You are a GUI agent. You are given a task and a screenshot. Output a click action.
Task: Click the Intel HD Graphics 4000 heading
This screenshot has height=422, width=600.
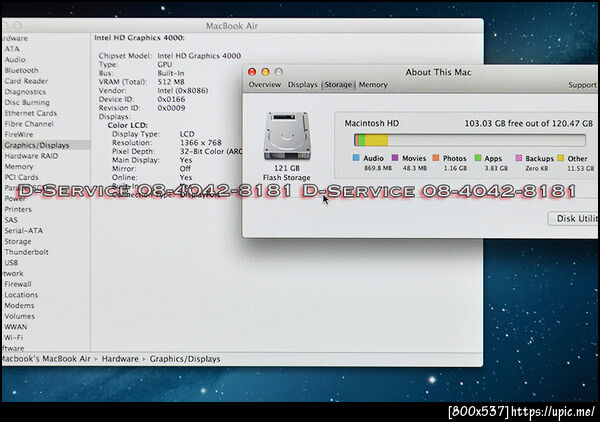(139, 38)
